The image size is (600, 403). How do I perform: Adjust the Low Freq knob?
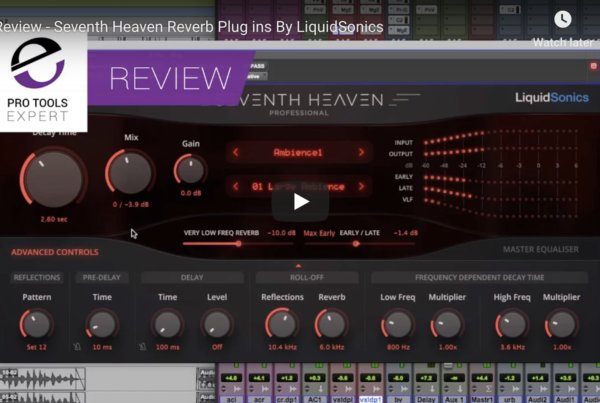[398, 324]
